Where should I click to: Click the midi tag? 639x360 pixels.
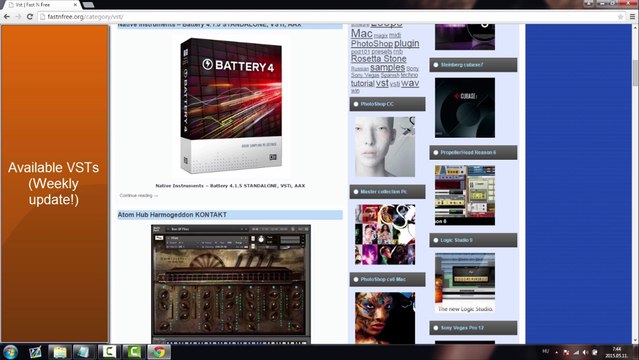395,35
